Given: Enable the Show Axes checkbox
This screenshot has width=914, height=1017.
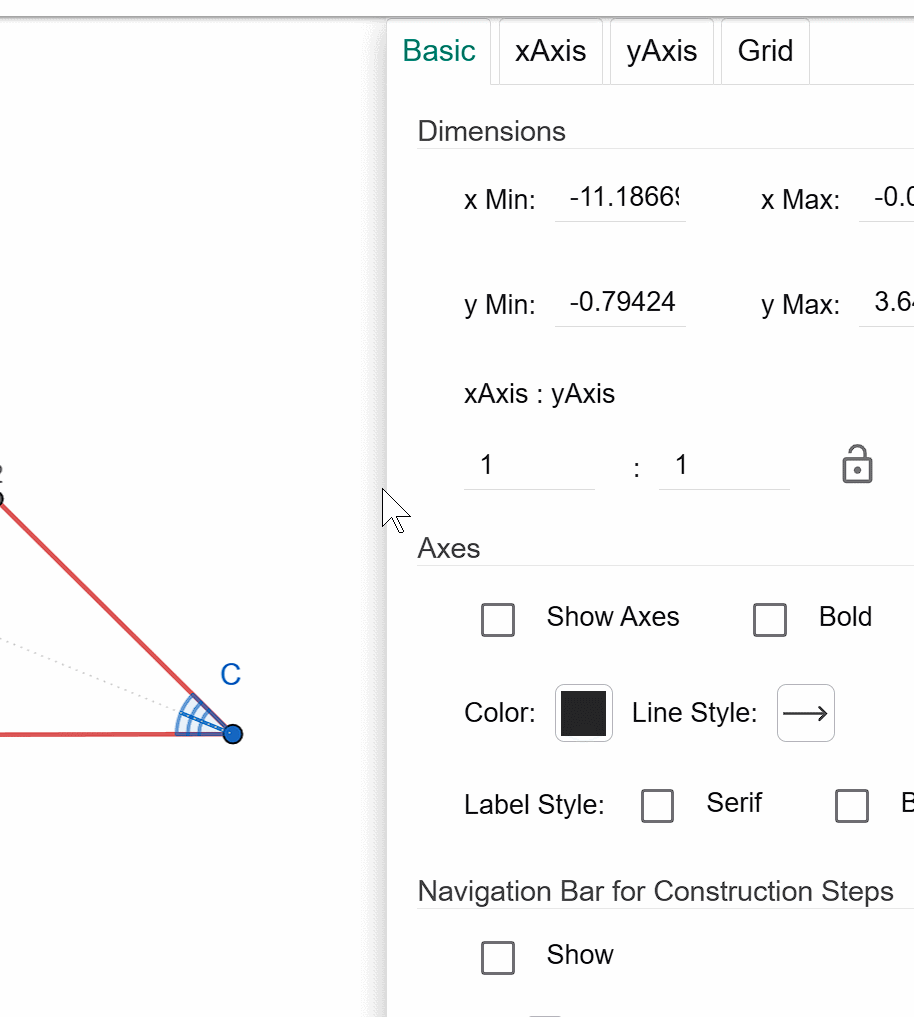Looking at the screenshot, I should (x=498, y=619).
